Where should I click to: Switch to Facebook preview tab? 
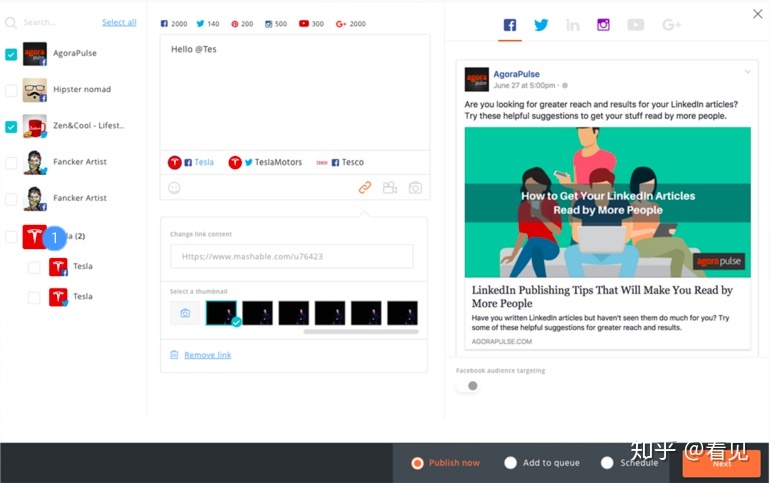click(510, 25)
